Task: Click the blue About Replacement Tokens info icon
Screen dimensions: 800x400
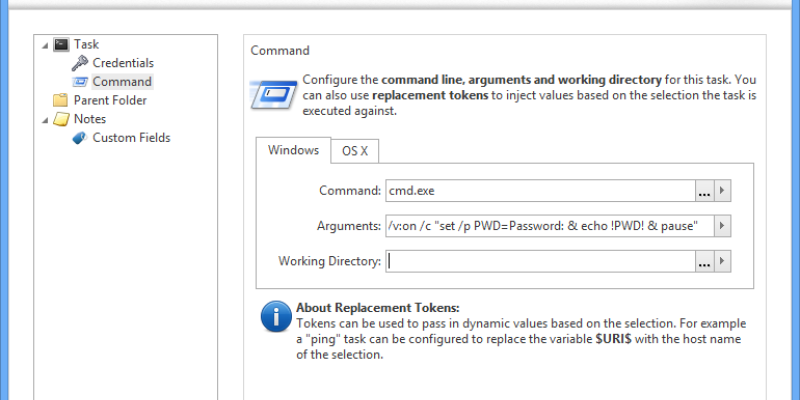Action: [276, 317]
